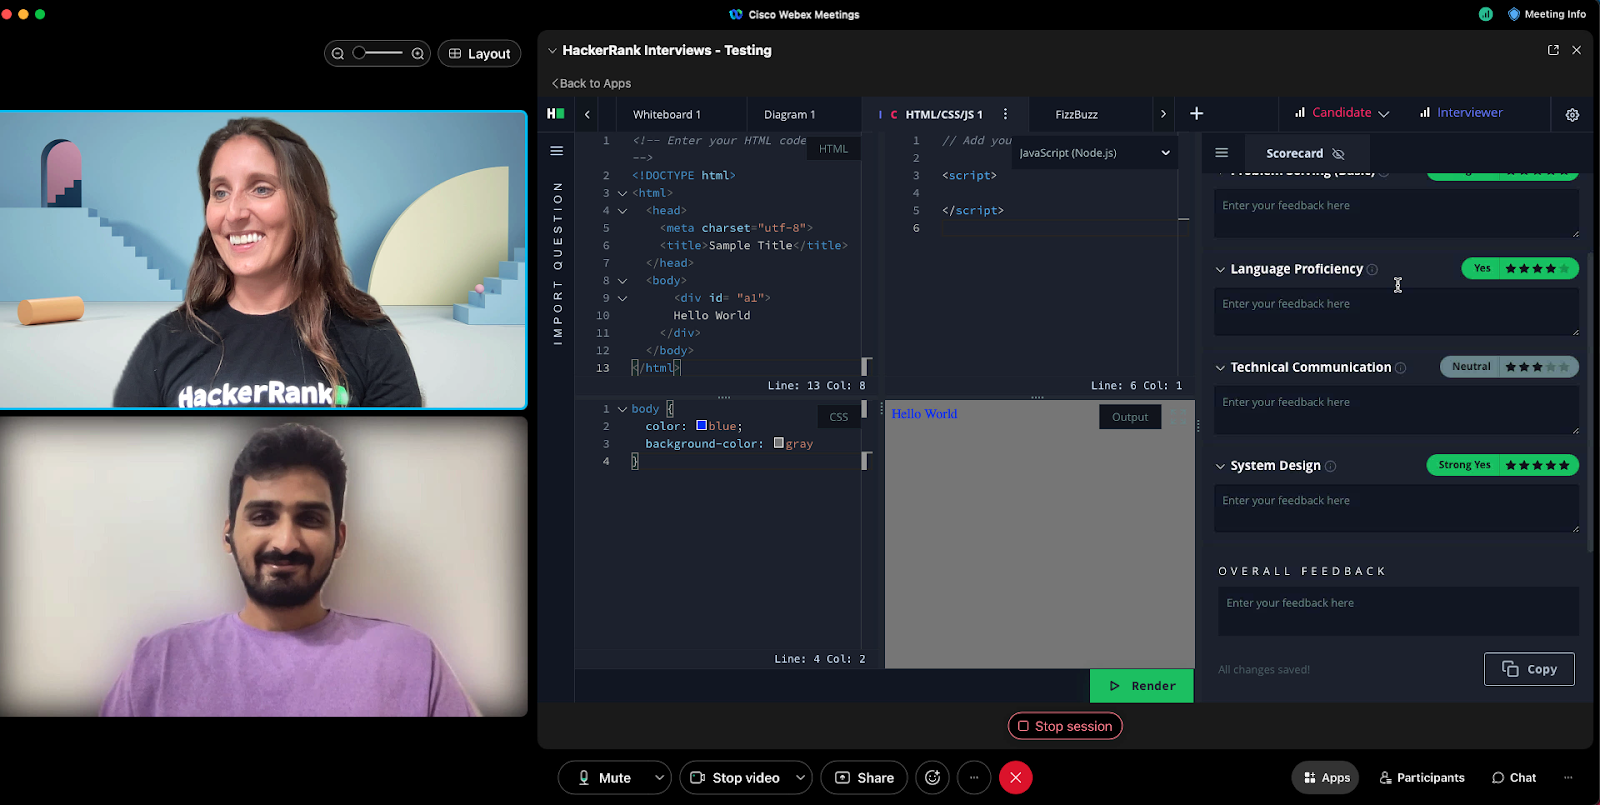
Task: Collapse HackerRank Interviews - Testing header chevron
Action: (x=552, y=50)
